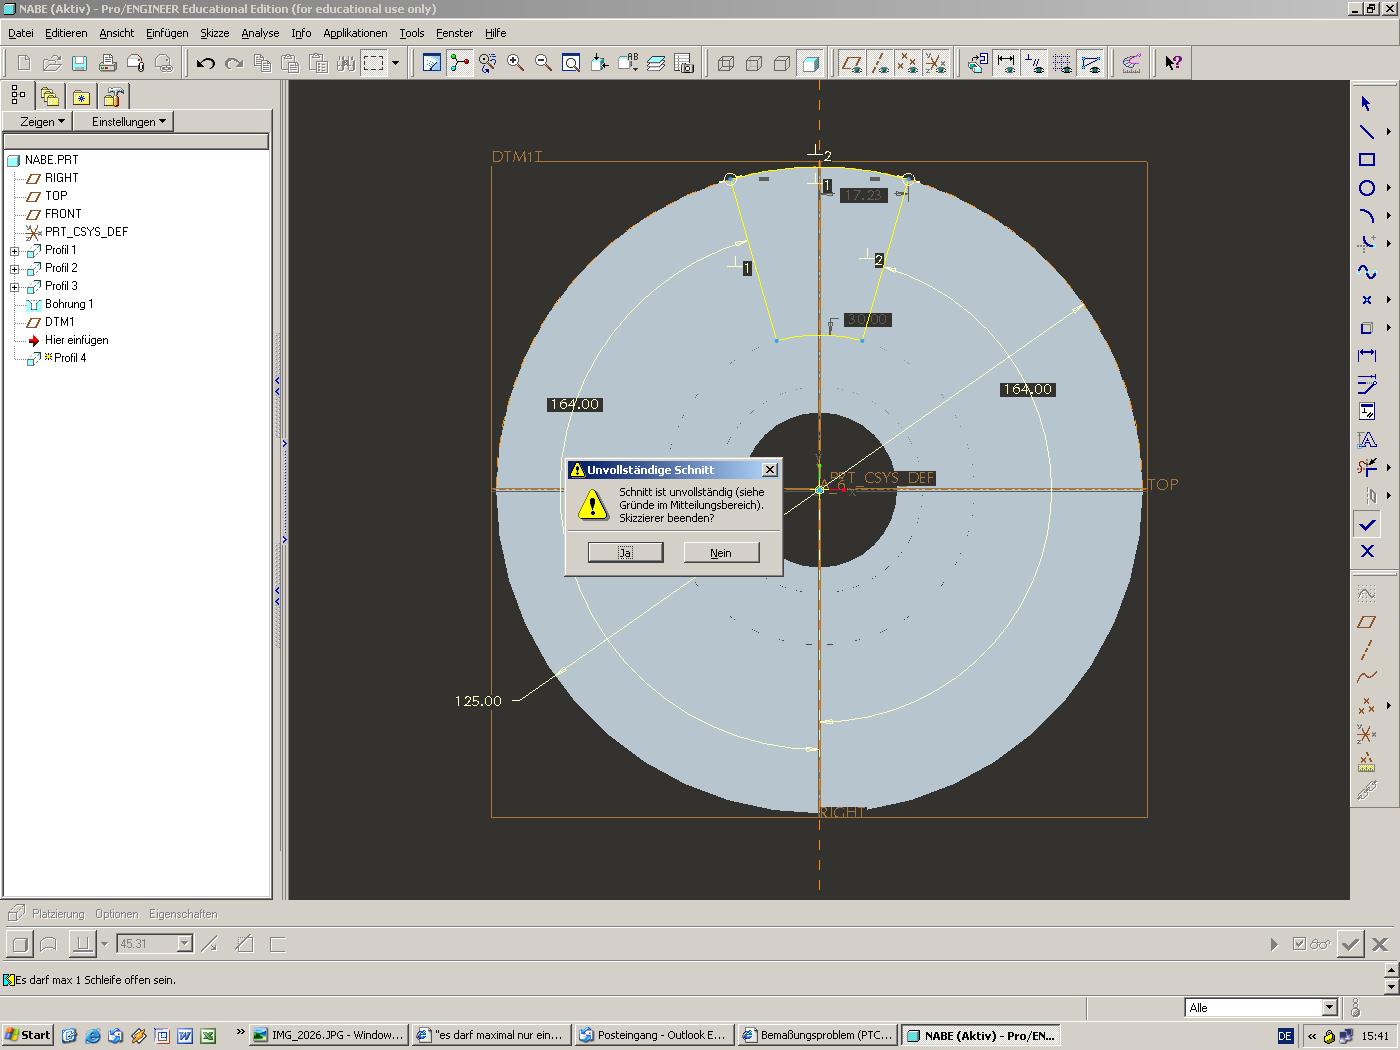This screenshot has height=1050, width=1400.
Task: Select Bohrung 1 in the model tree
Action: click(x=68, y=304)
